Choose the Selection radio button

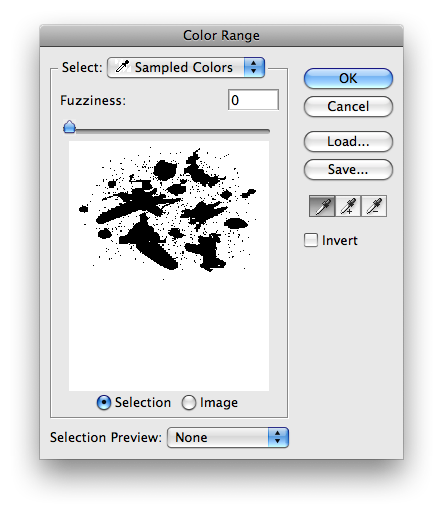[x=104, y=402]
